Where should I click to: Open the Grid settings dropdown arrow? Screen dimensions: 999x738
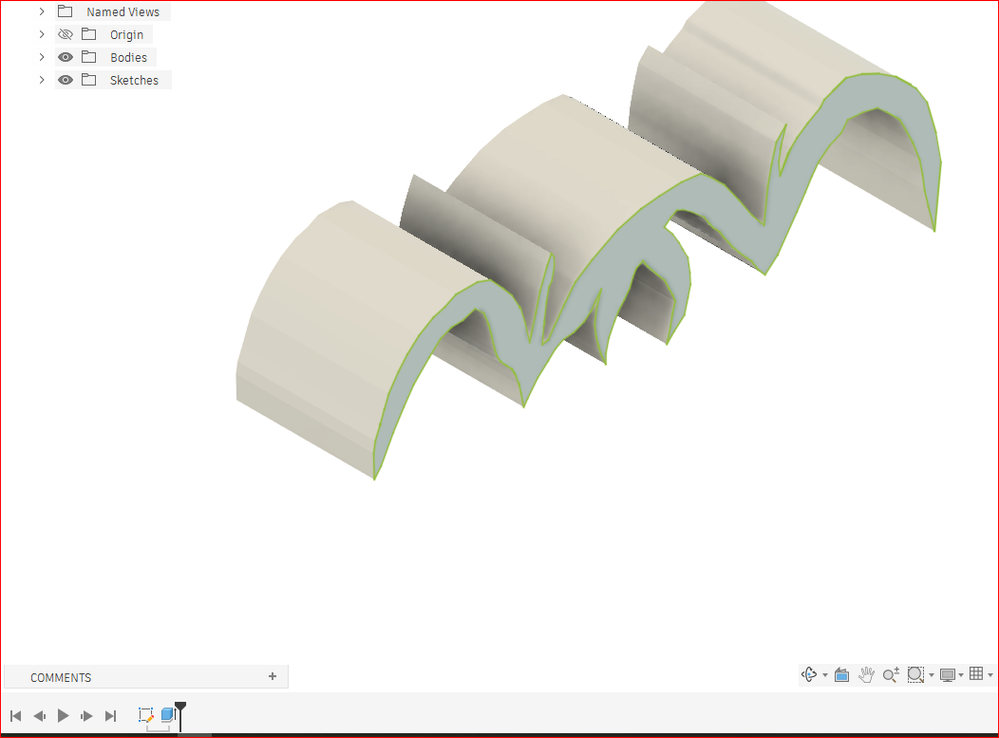990,675
